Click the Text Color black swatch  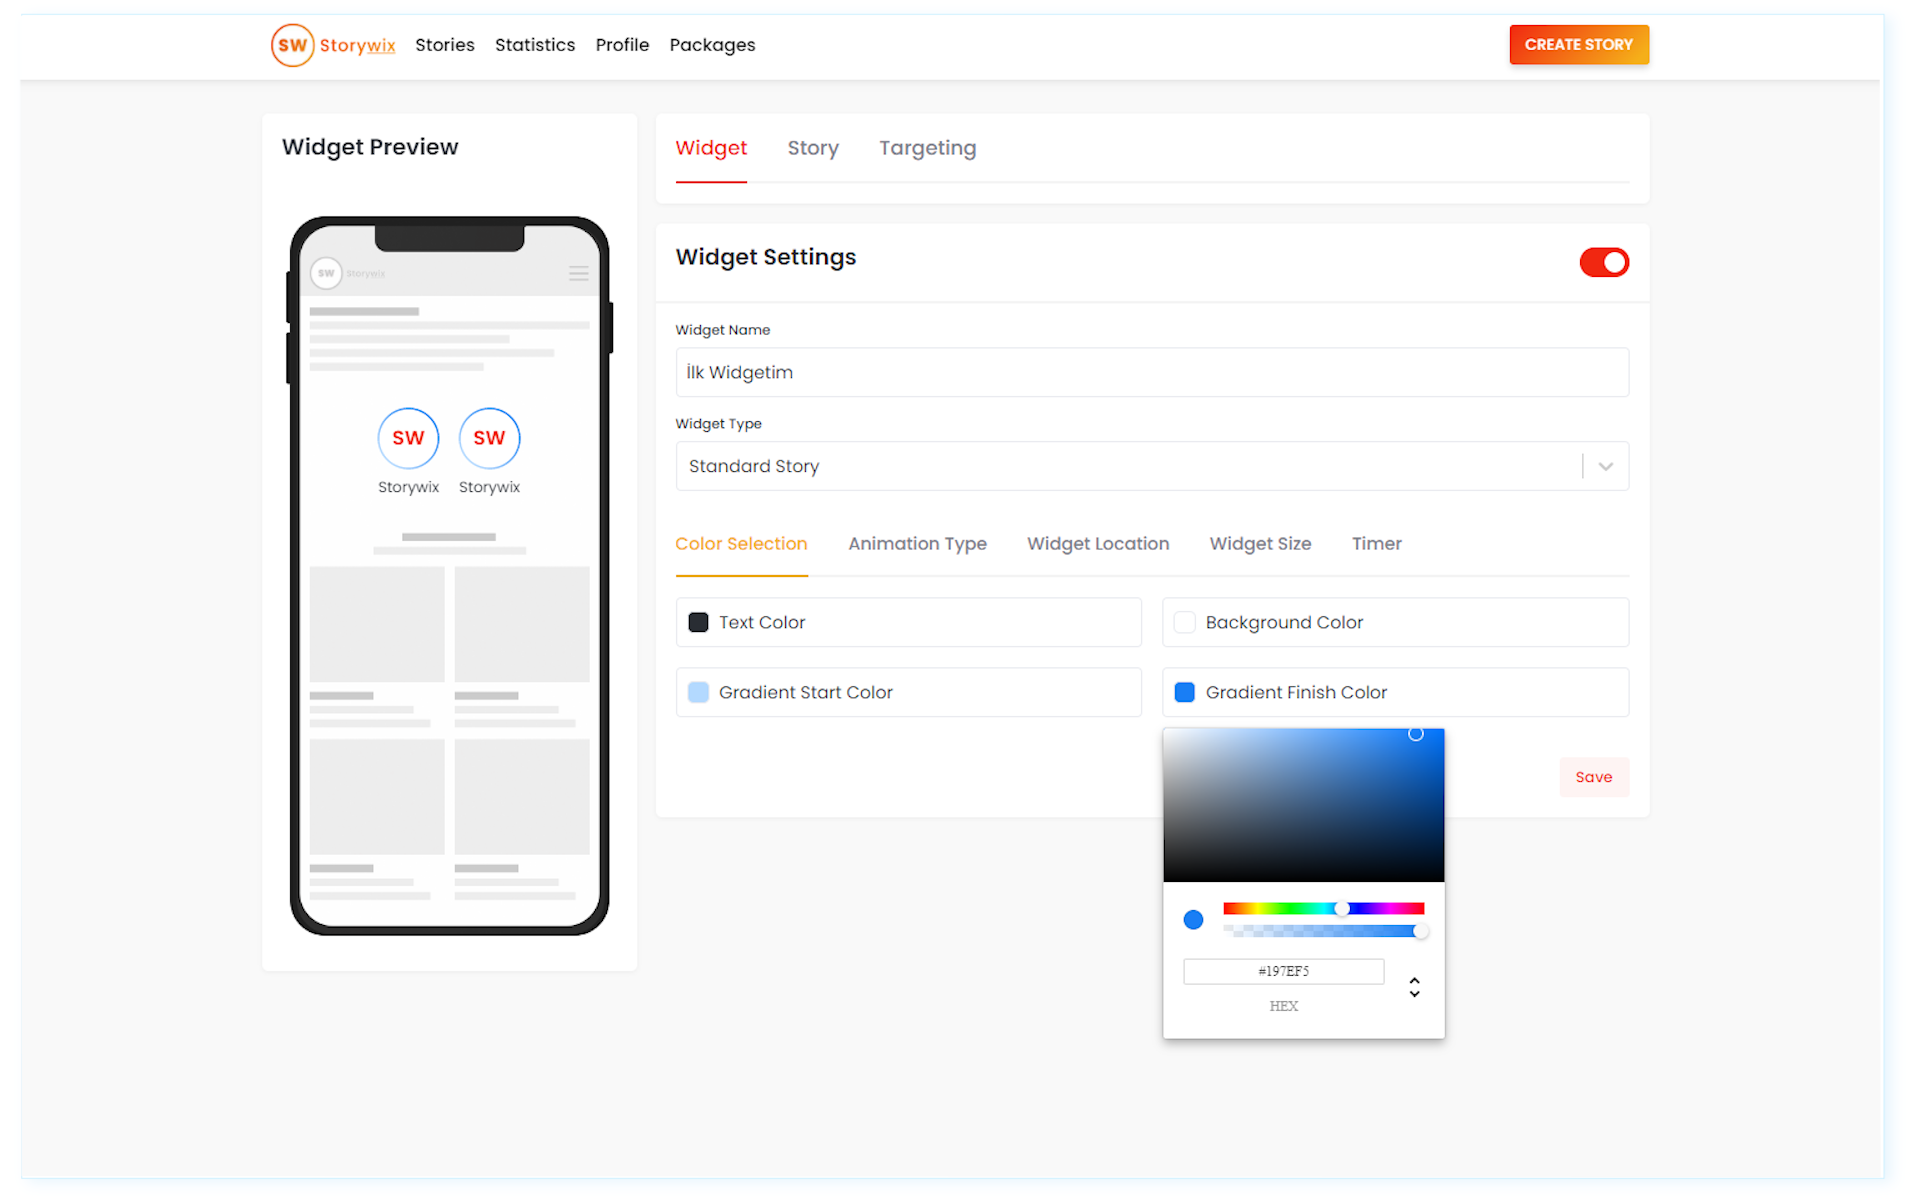click(698, 622)
